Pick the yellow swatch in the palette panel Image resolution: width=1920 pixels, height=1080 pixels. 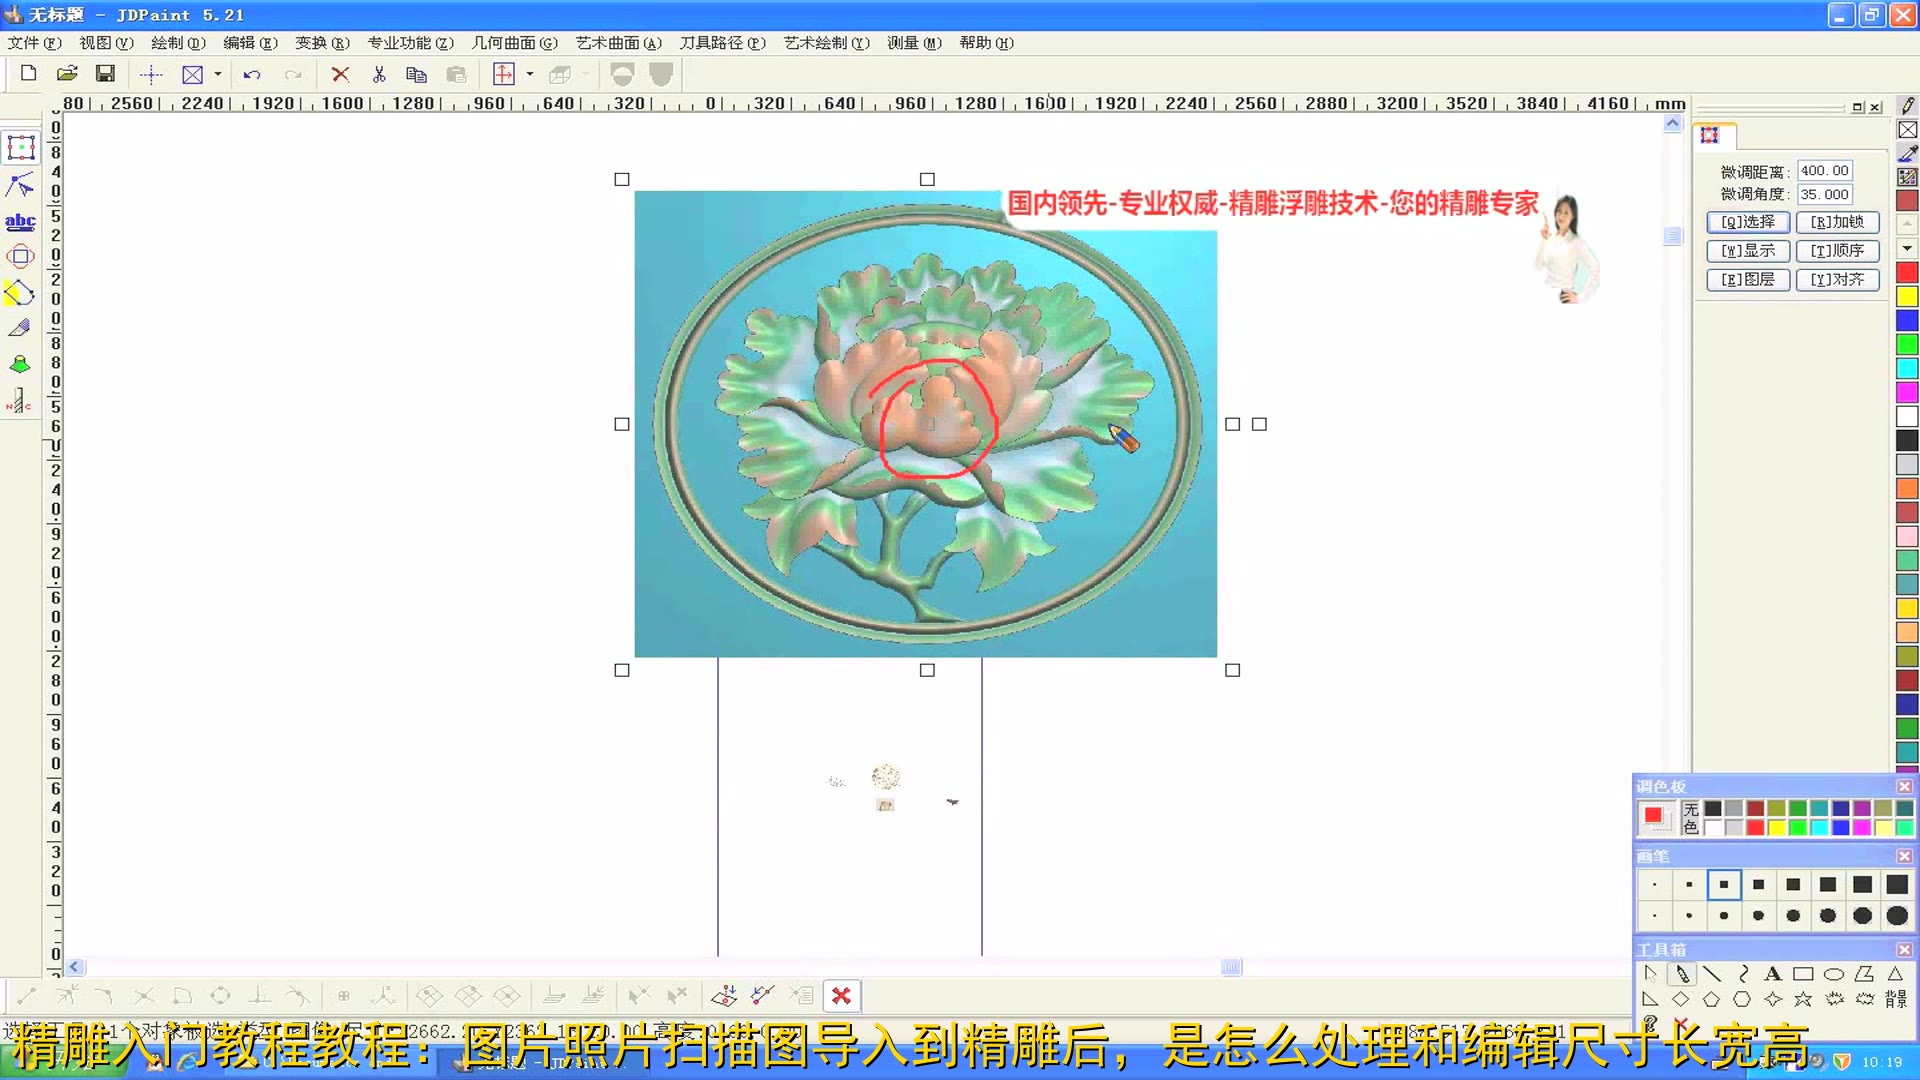[x=1776, y=828]
